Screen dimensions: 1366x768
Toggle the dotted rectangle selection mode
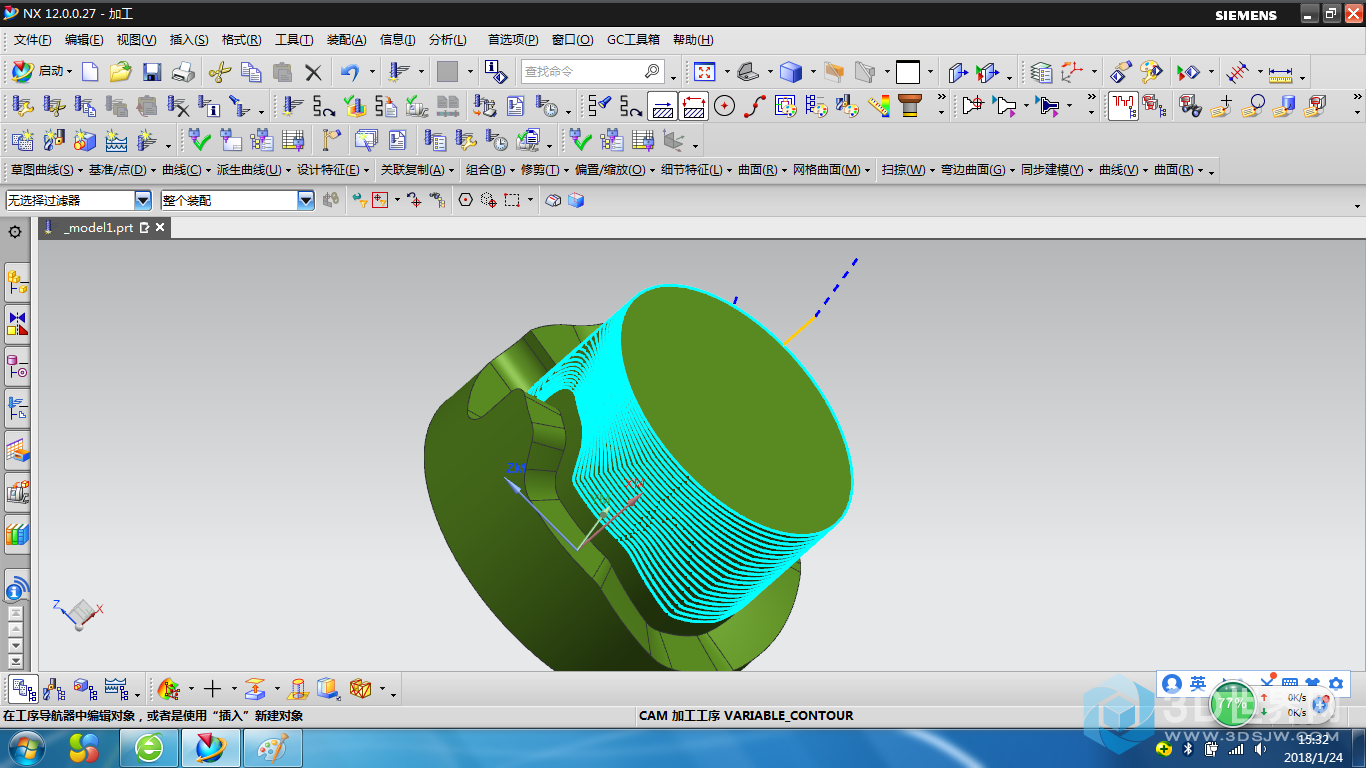[512, 200]
